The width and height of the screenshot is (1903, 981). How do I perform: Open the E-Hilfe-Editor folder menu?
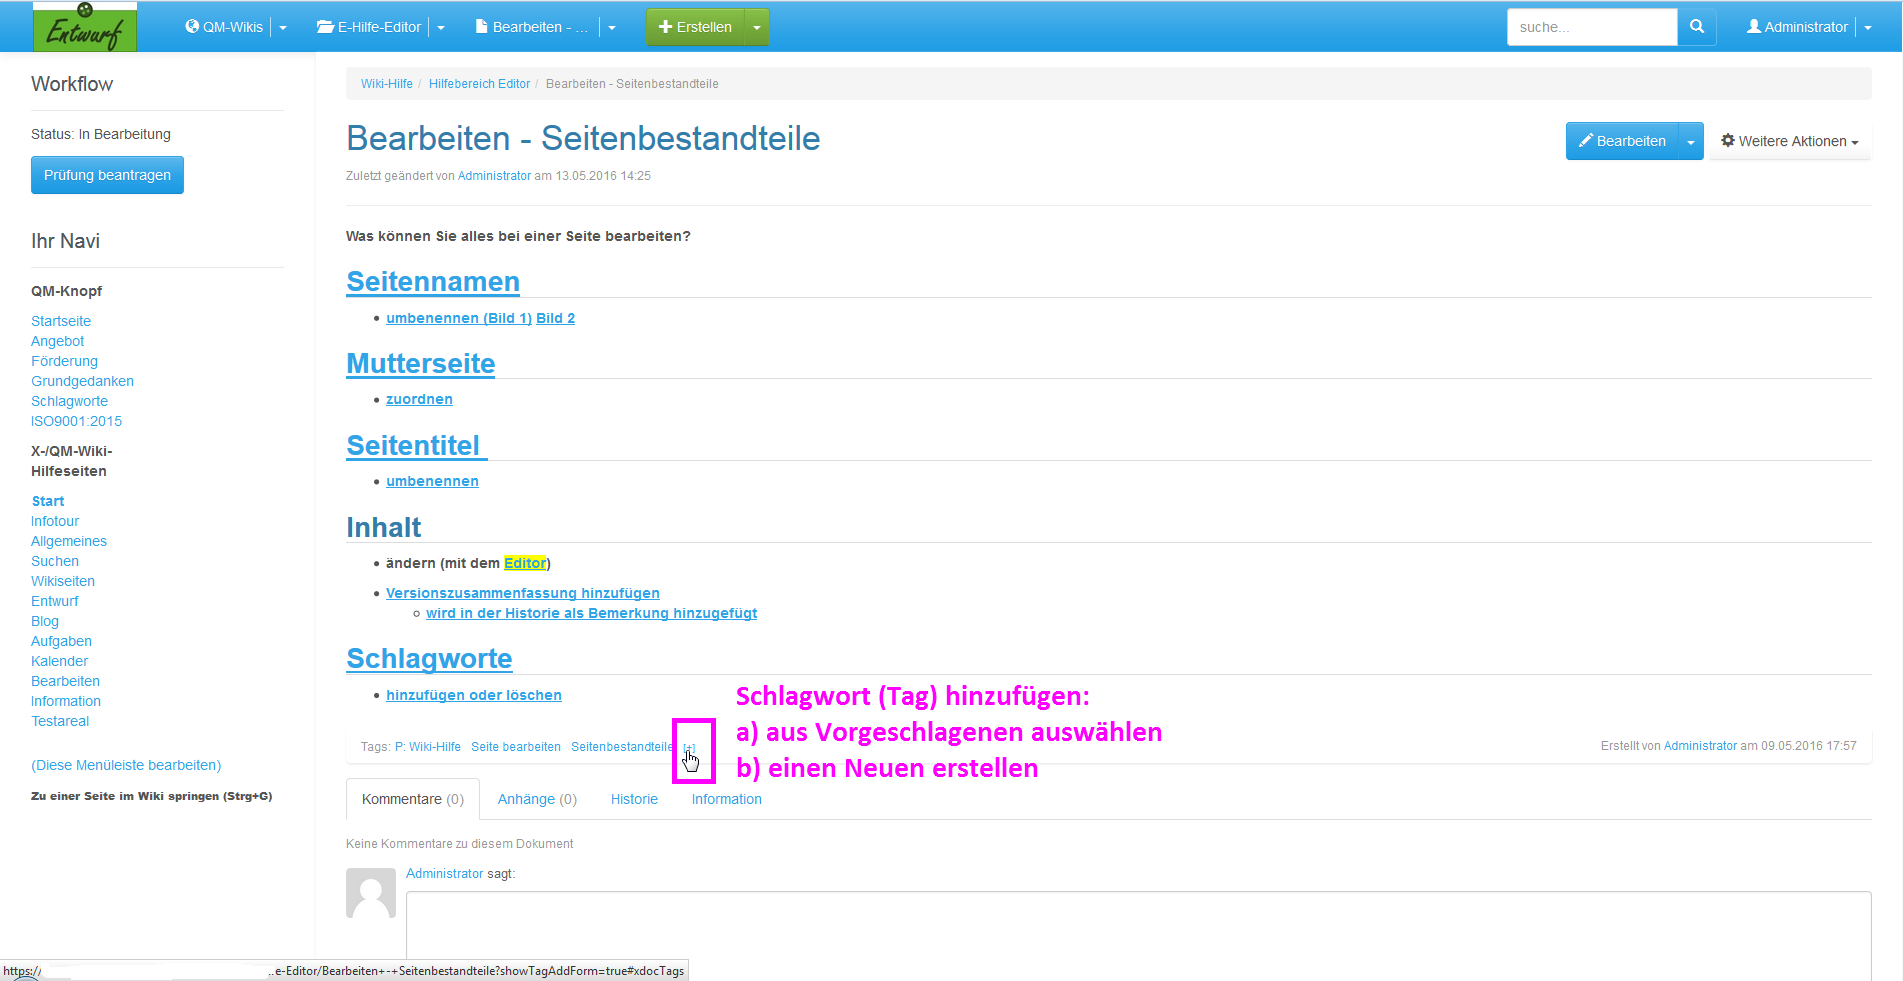click(x=369, y=27)
